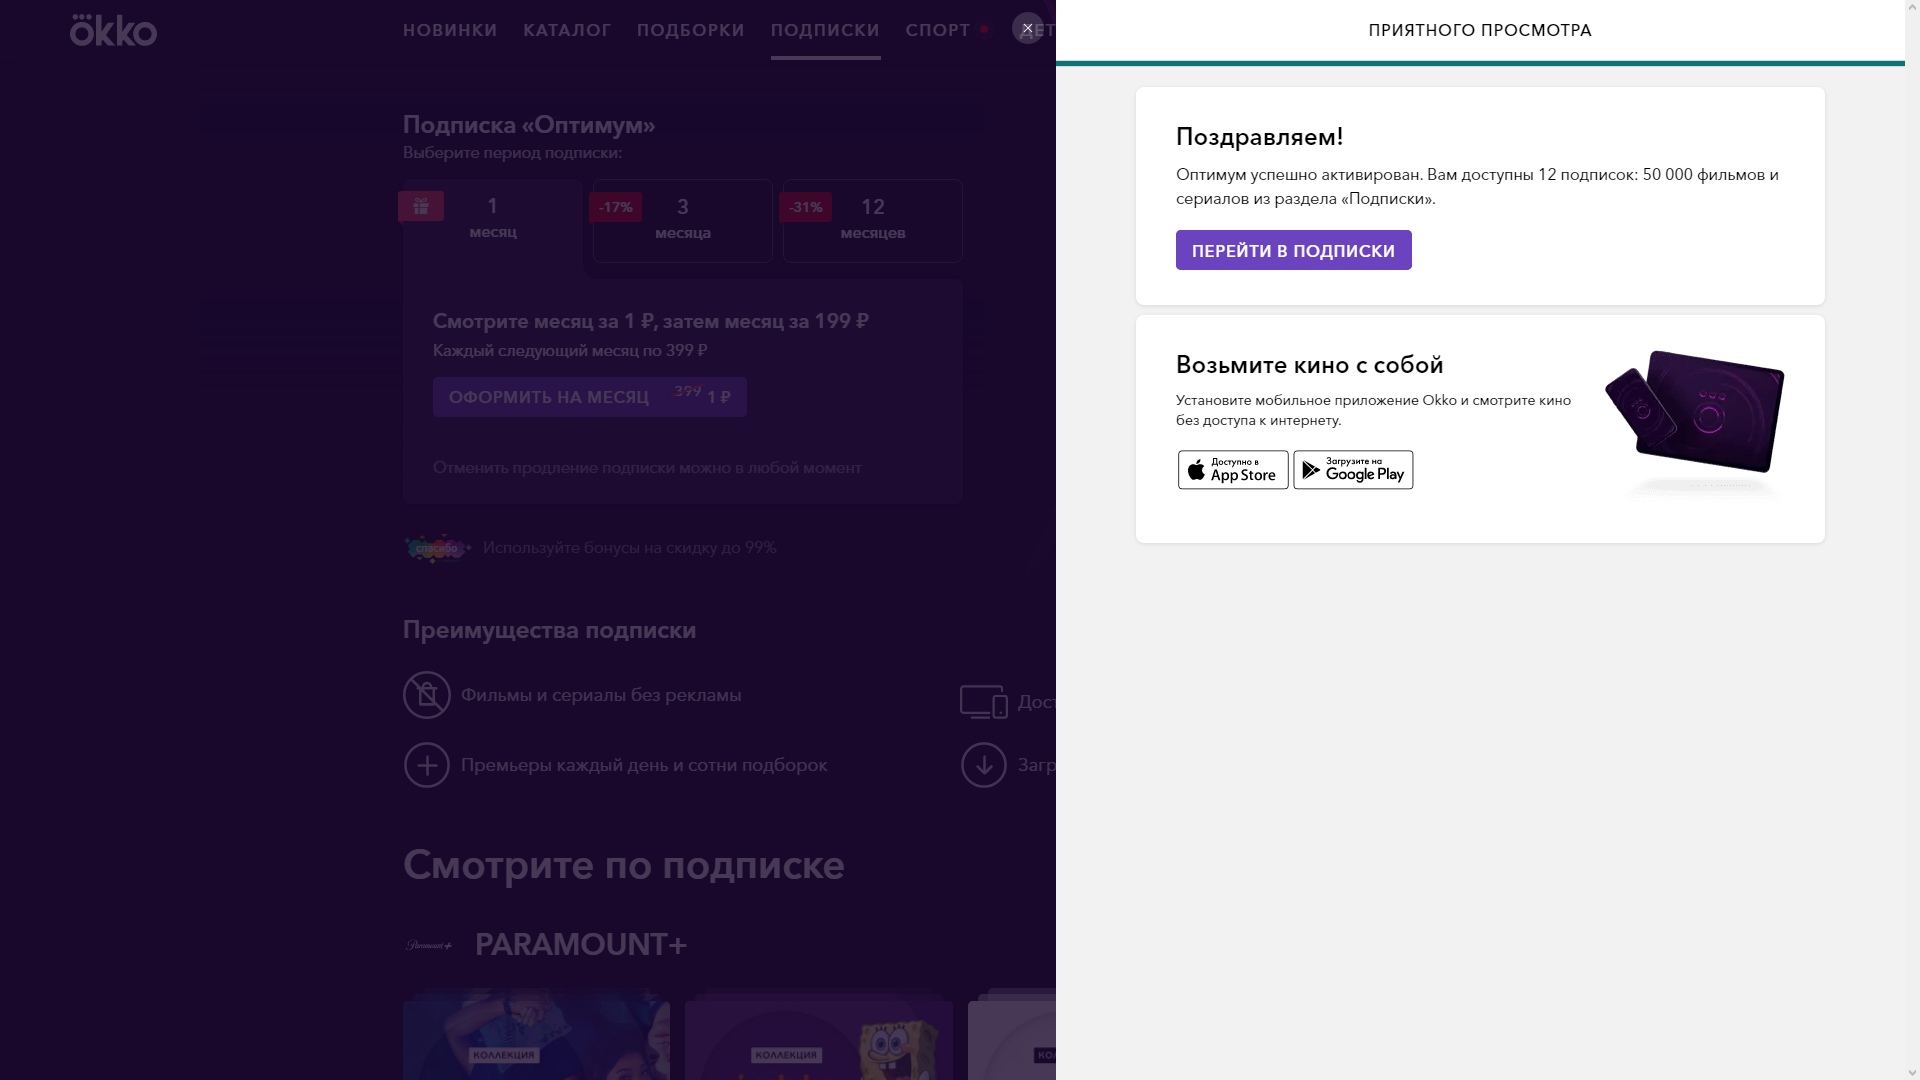Click the -17% discount badge

click(616, 207)
